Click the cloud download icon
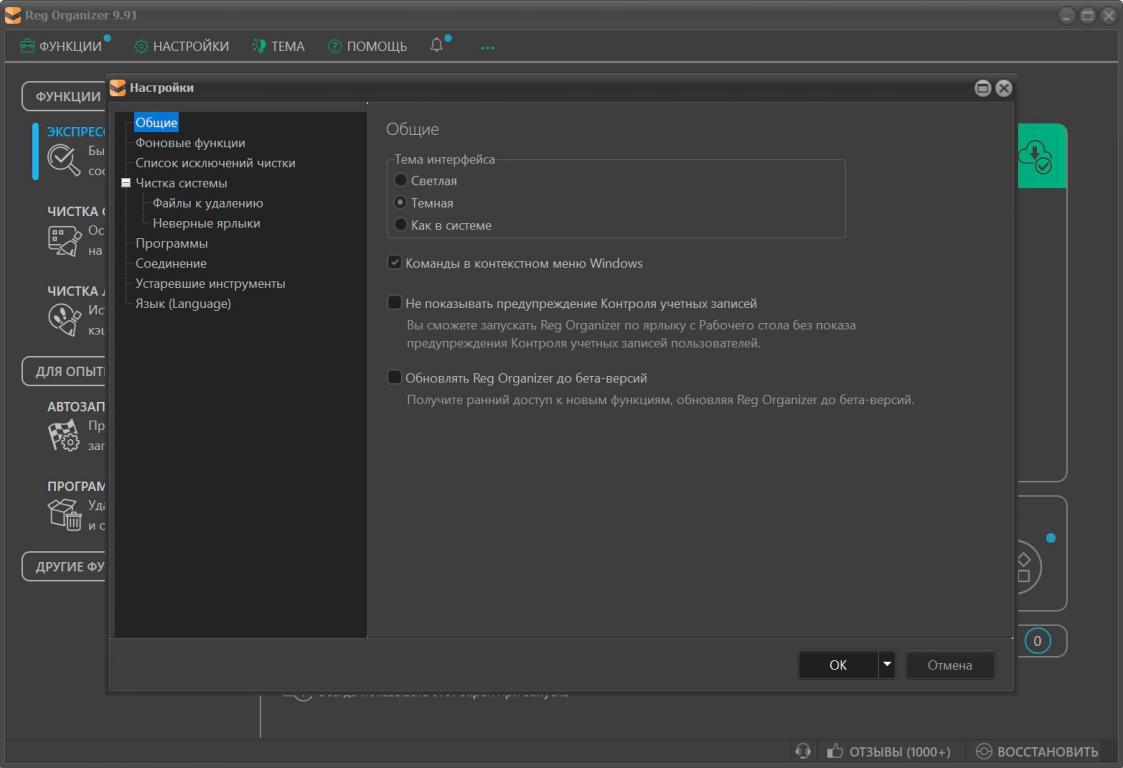Viewport: 1123px width, 768px height. (1034, 156)
